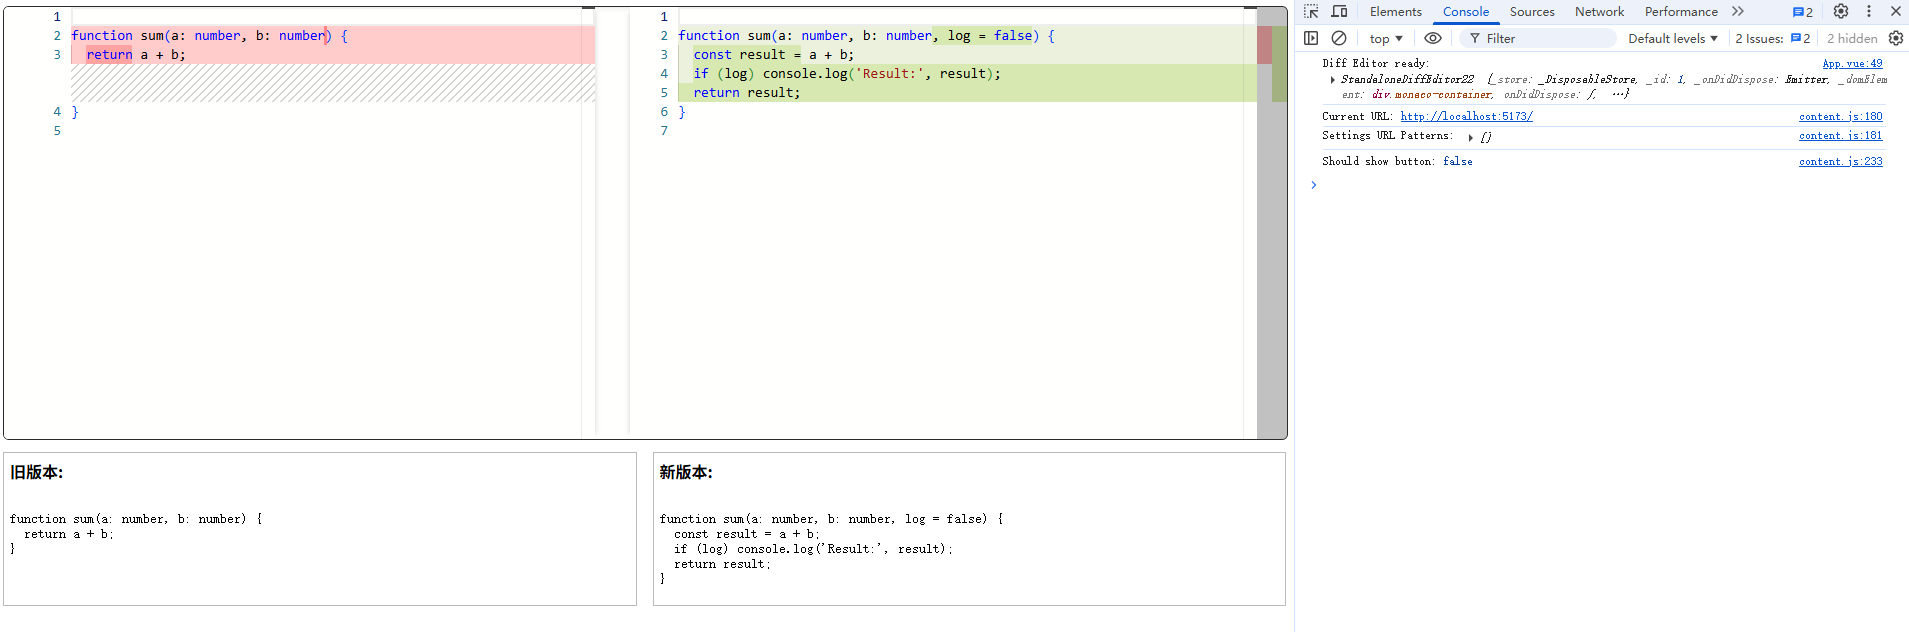Open console settings gear beside hidden count

pos(1895,38)
